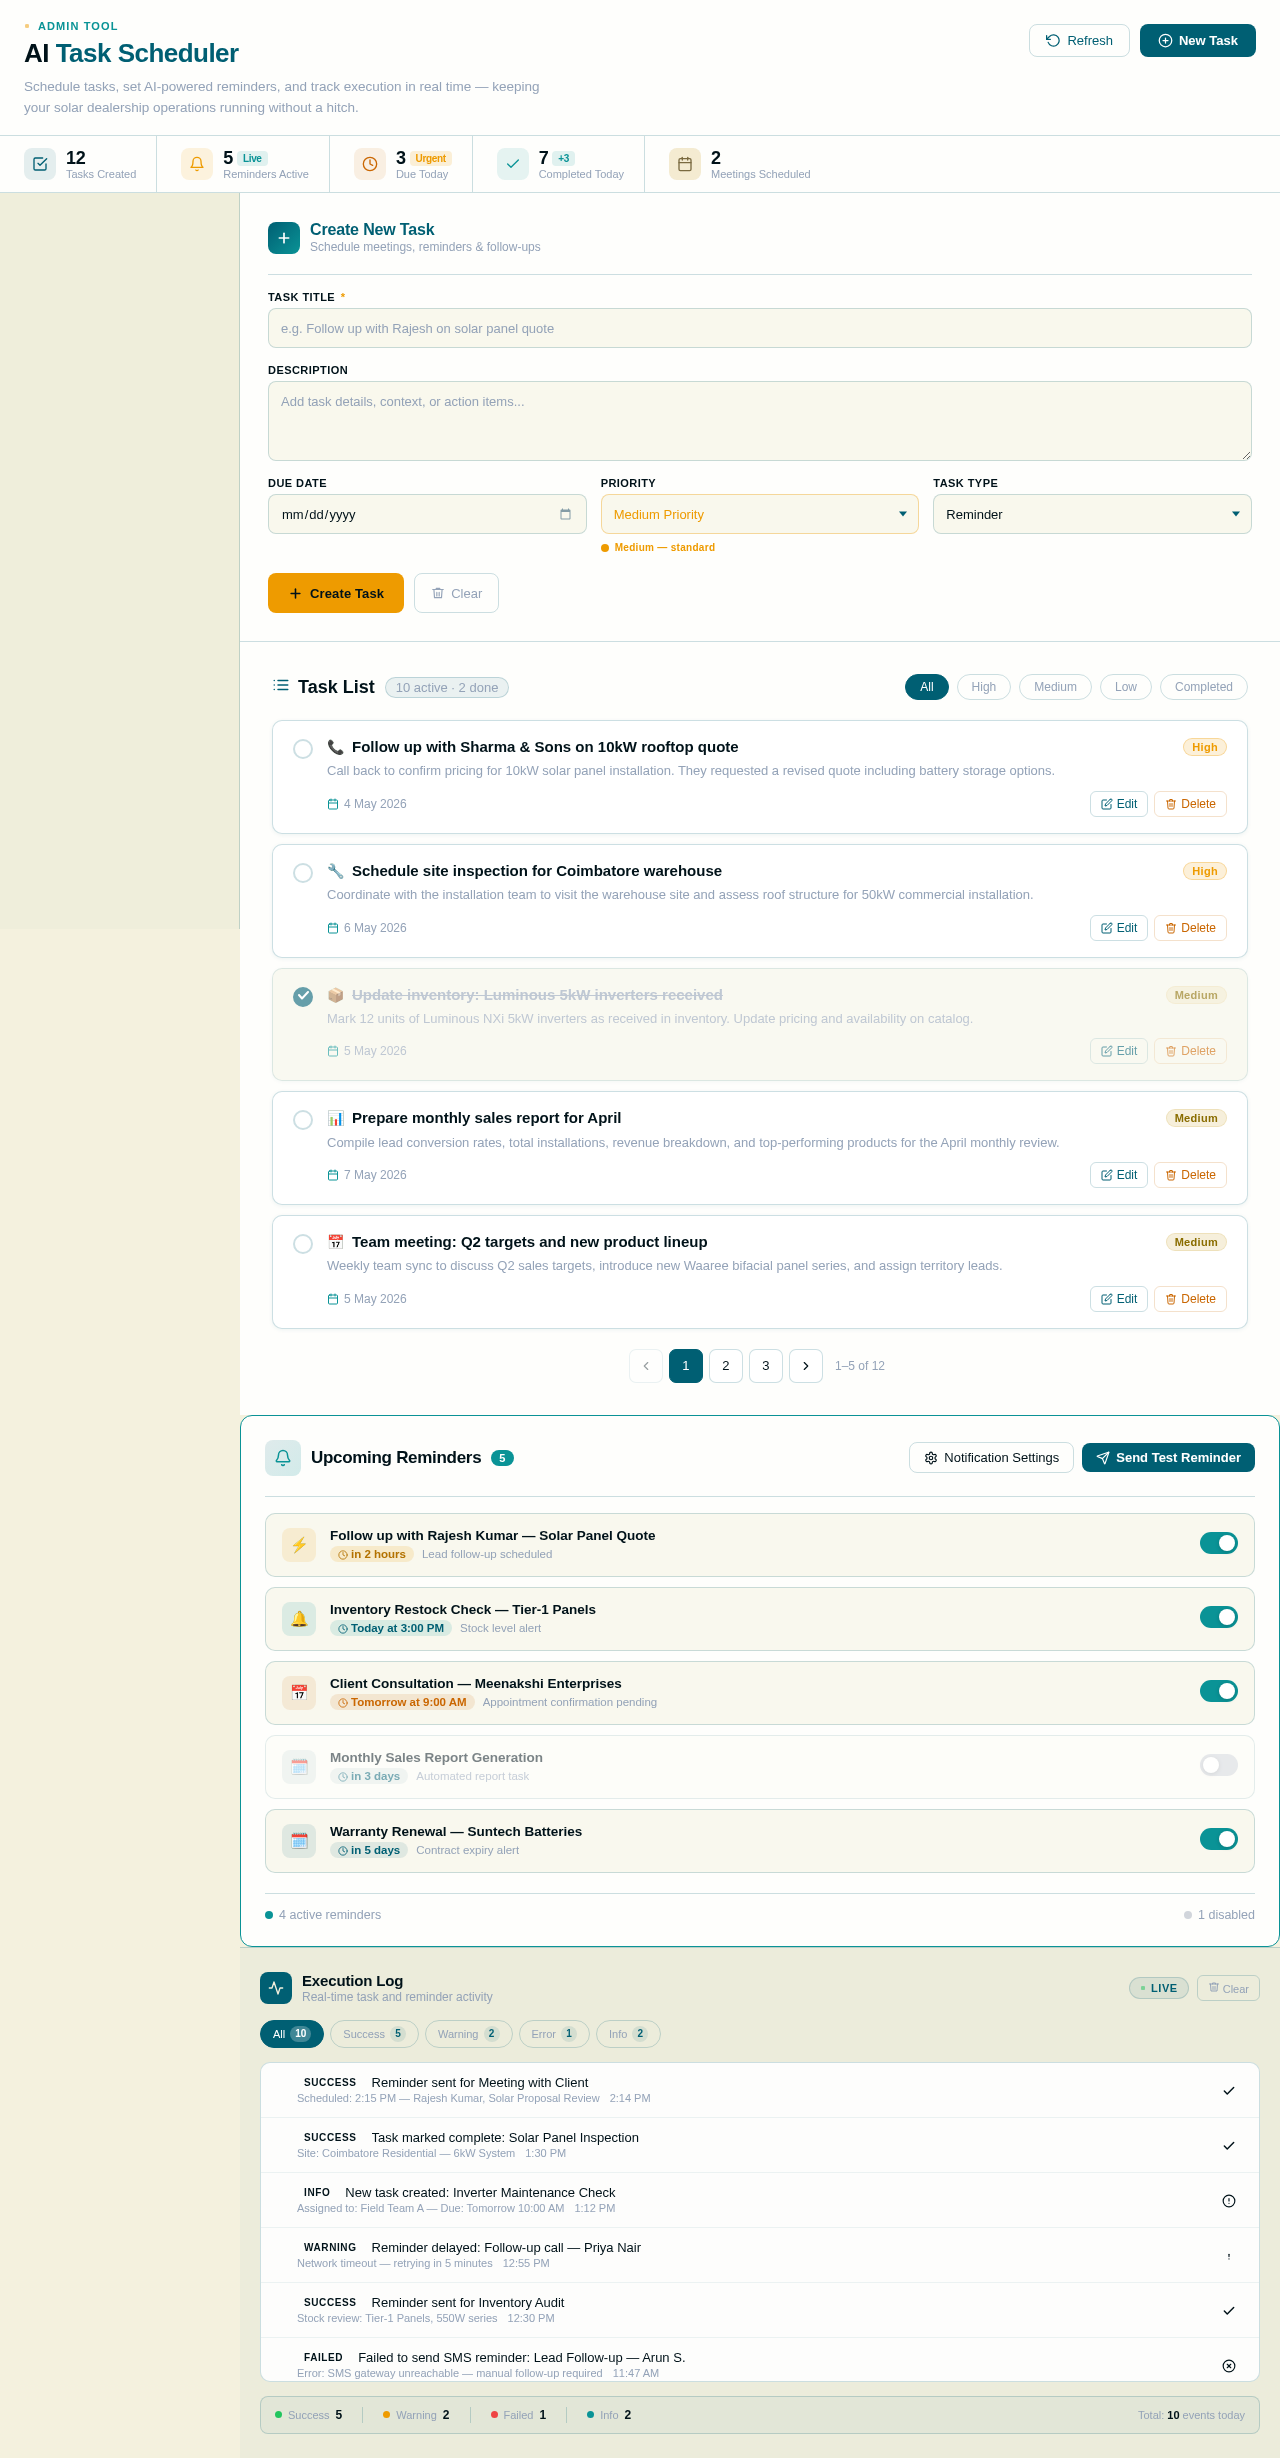The image size is (1280, 2458).
Task: Click Send Test Reminder button
Action: click(x=1168, y=1458)
